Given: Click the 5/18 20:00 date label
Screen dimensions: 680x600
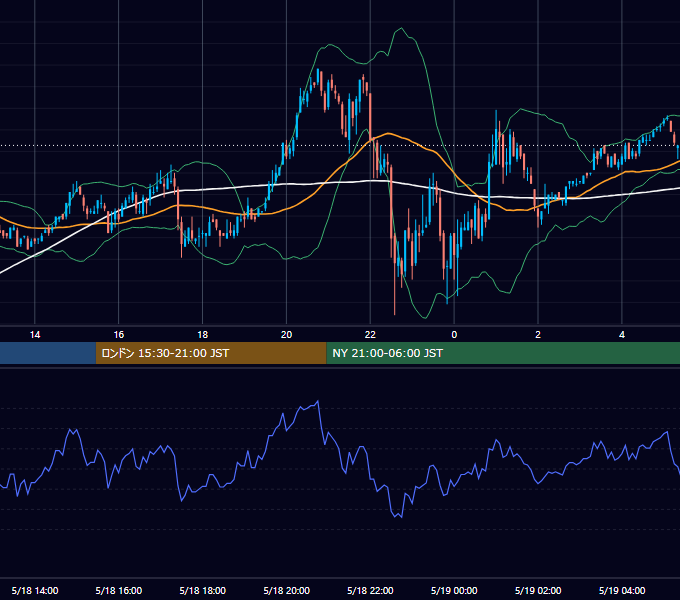Looking at the screenshot, I should coord(286,590).
